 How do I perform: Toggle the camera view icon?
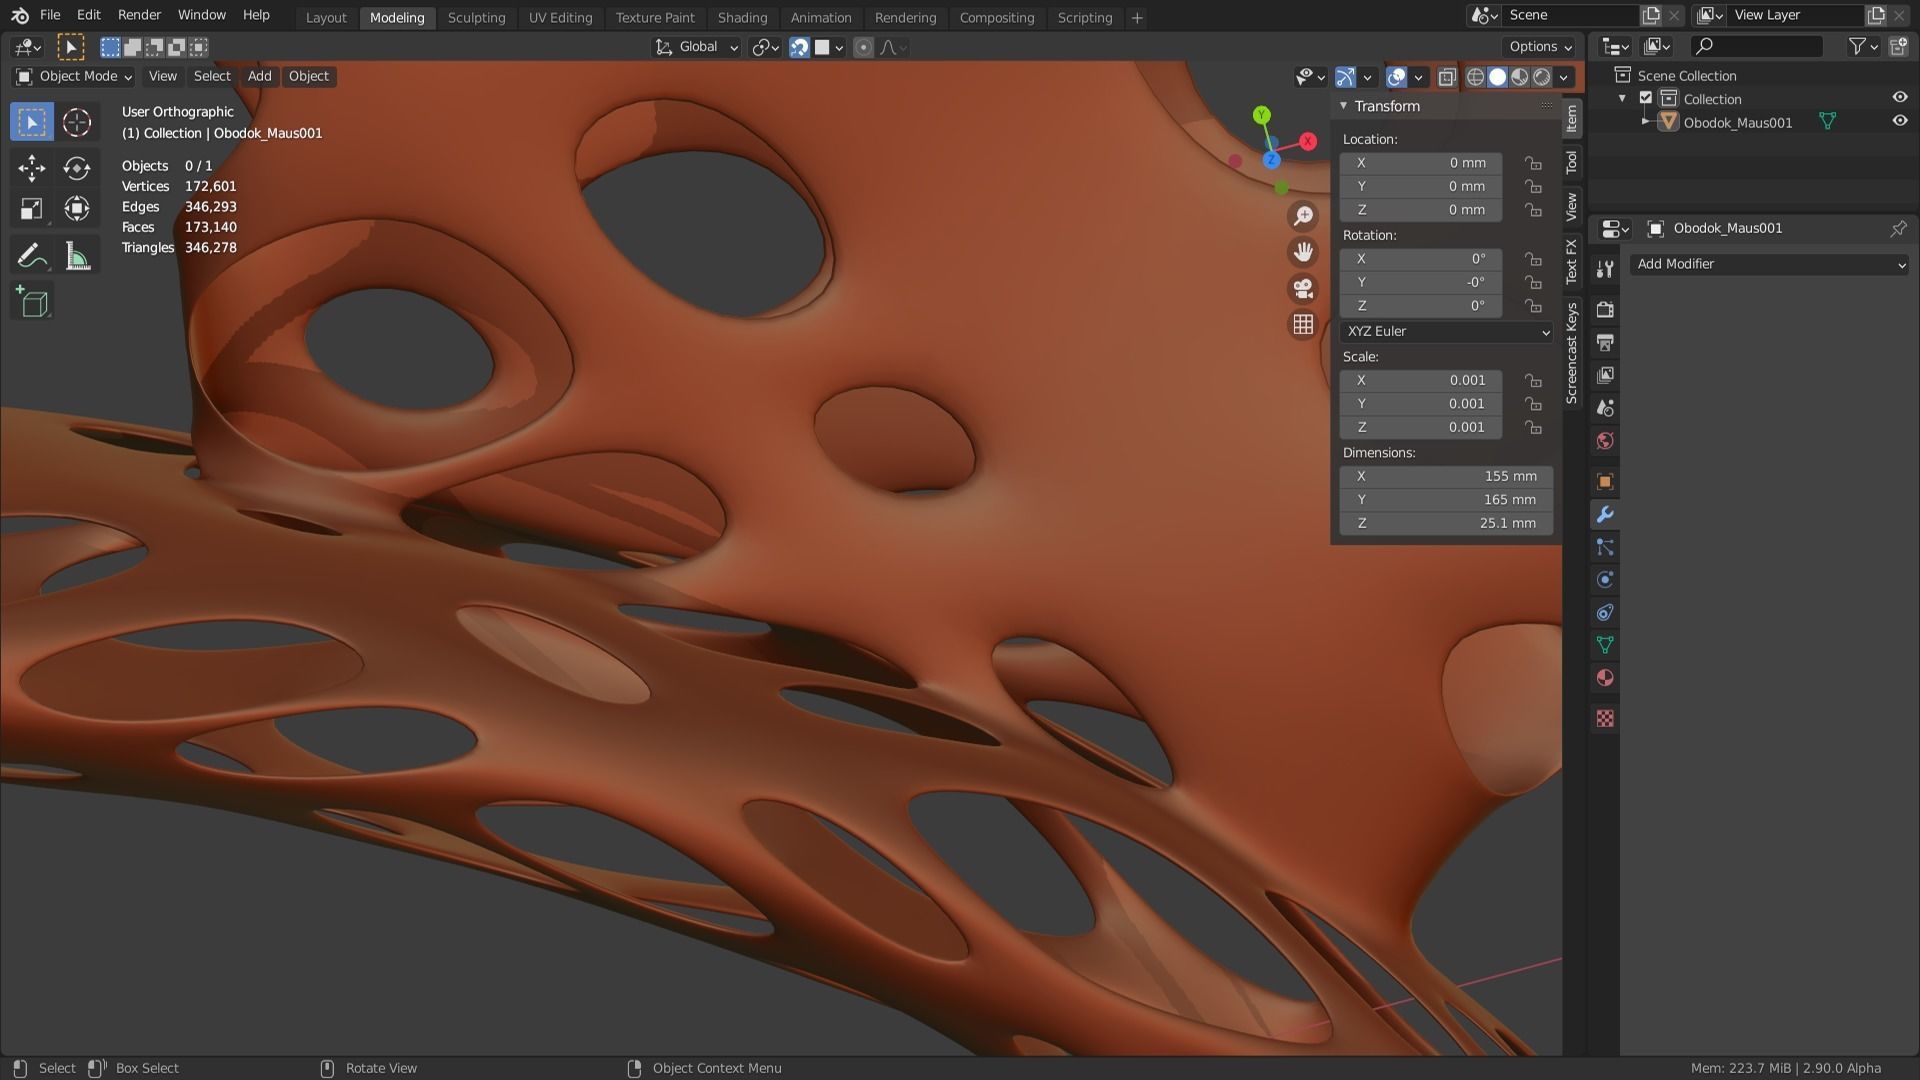(1303, 289)
